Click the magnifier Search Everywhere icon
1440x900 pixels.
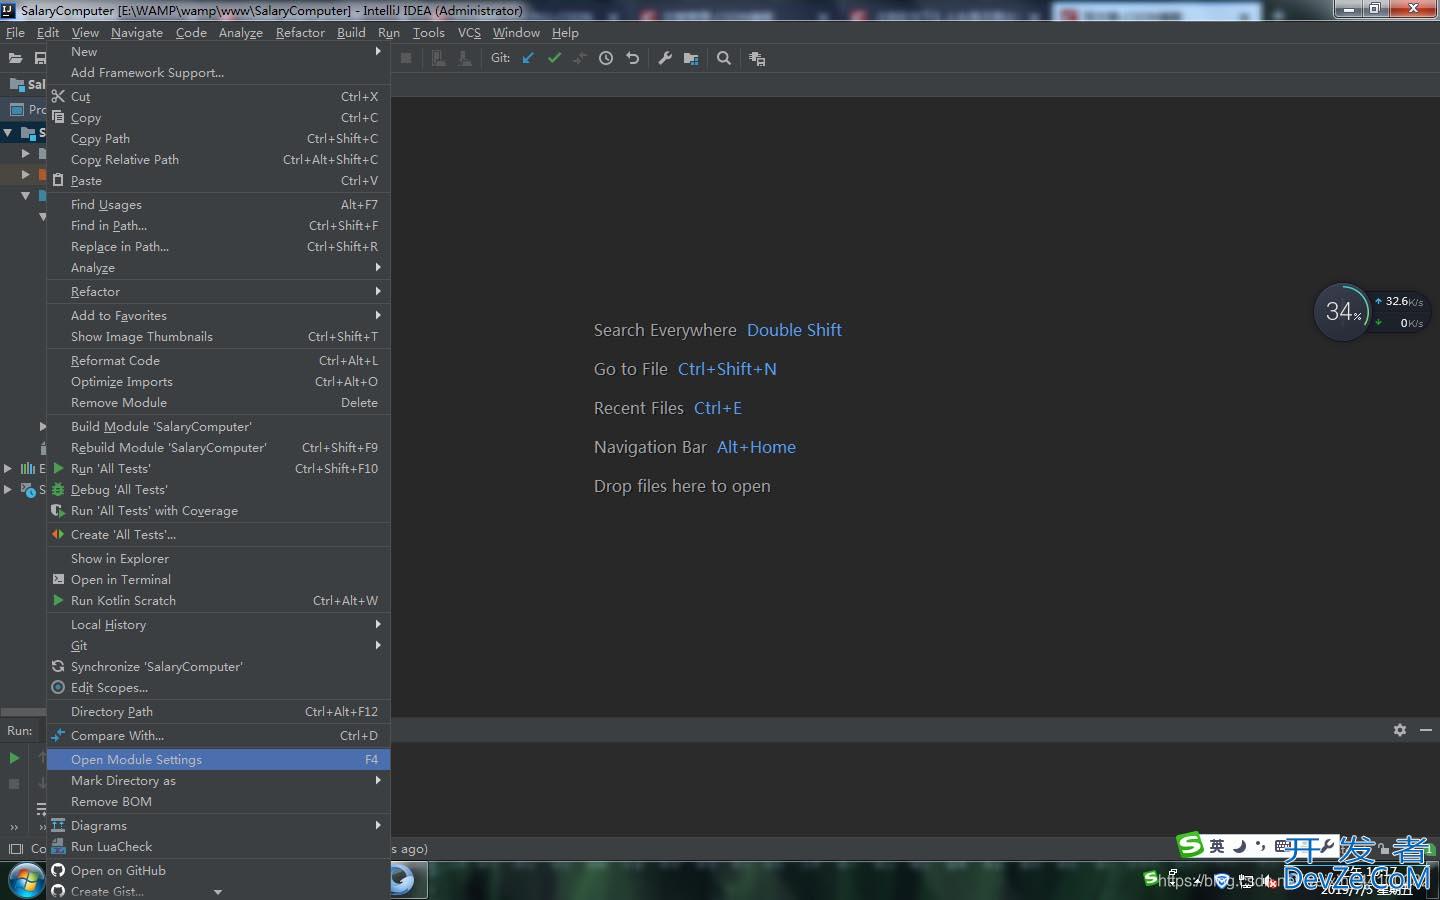[x=724, y=58]
